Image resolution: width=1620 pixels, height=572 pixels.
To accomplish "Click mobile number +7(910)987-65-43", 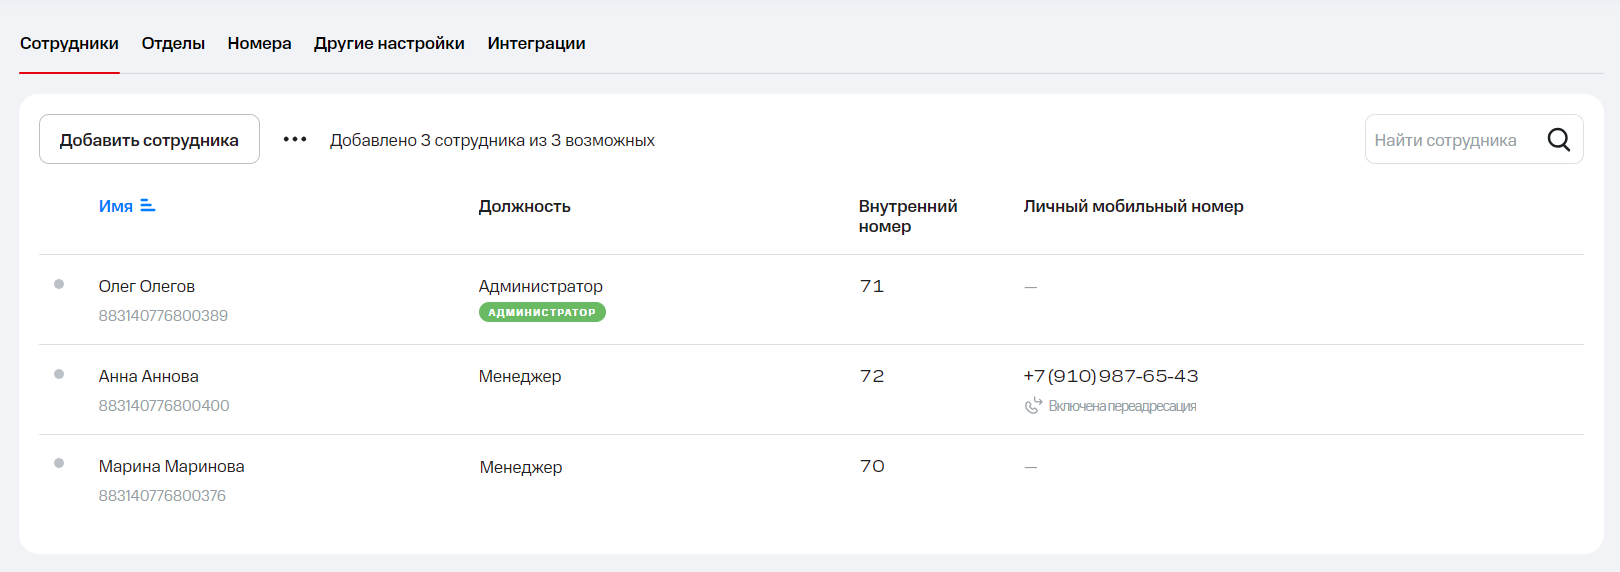I will click(x=1110, y=376).
